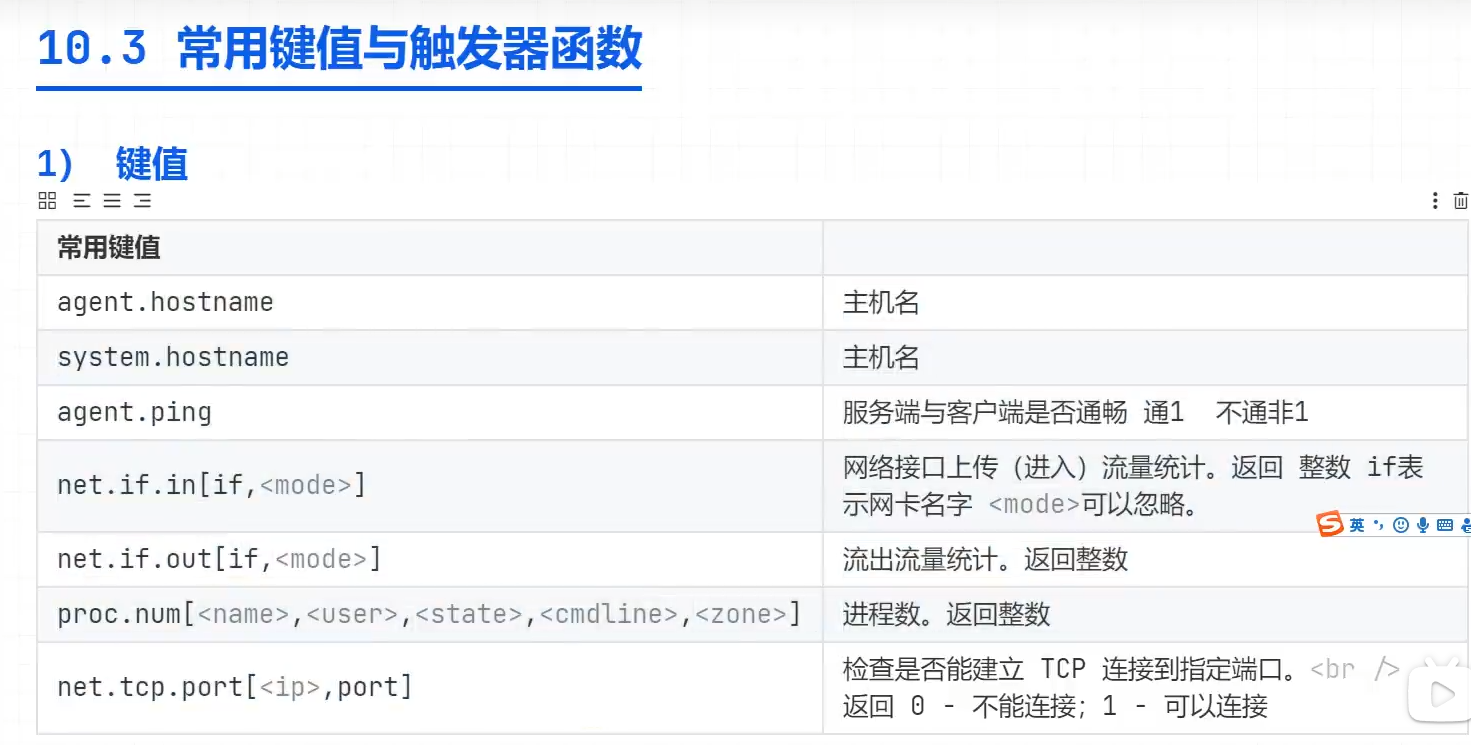Screen dimensions: 1471x745
Task: Click the Sogou input method logo
Action: click(x=1329, y=524)
